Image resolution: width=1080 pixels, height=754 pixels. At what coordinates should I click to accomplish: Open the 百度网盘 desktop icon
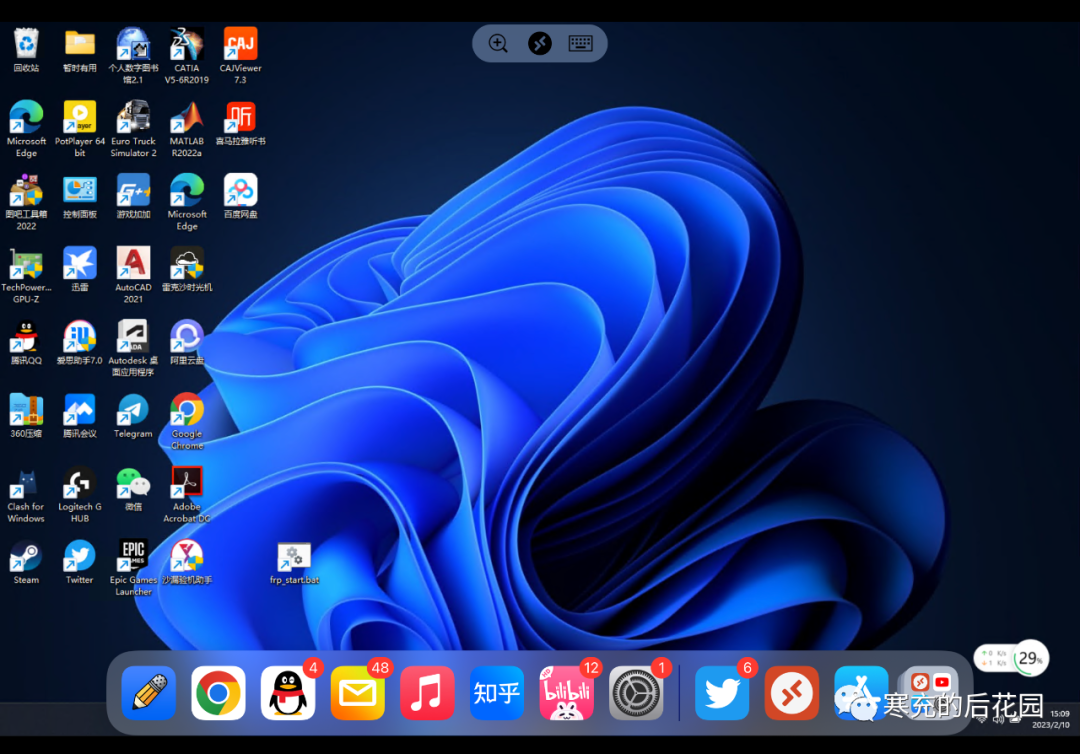coord(240,196)
